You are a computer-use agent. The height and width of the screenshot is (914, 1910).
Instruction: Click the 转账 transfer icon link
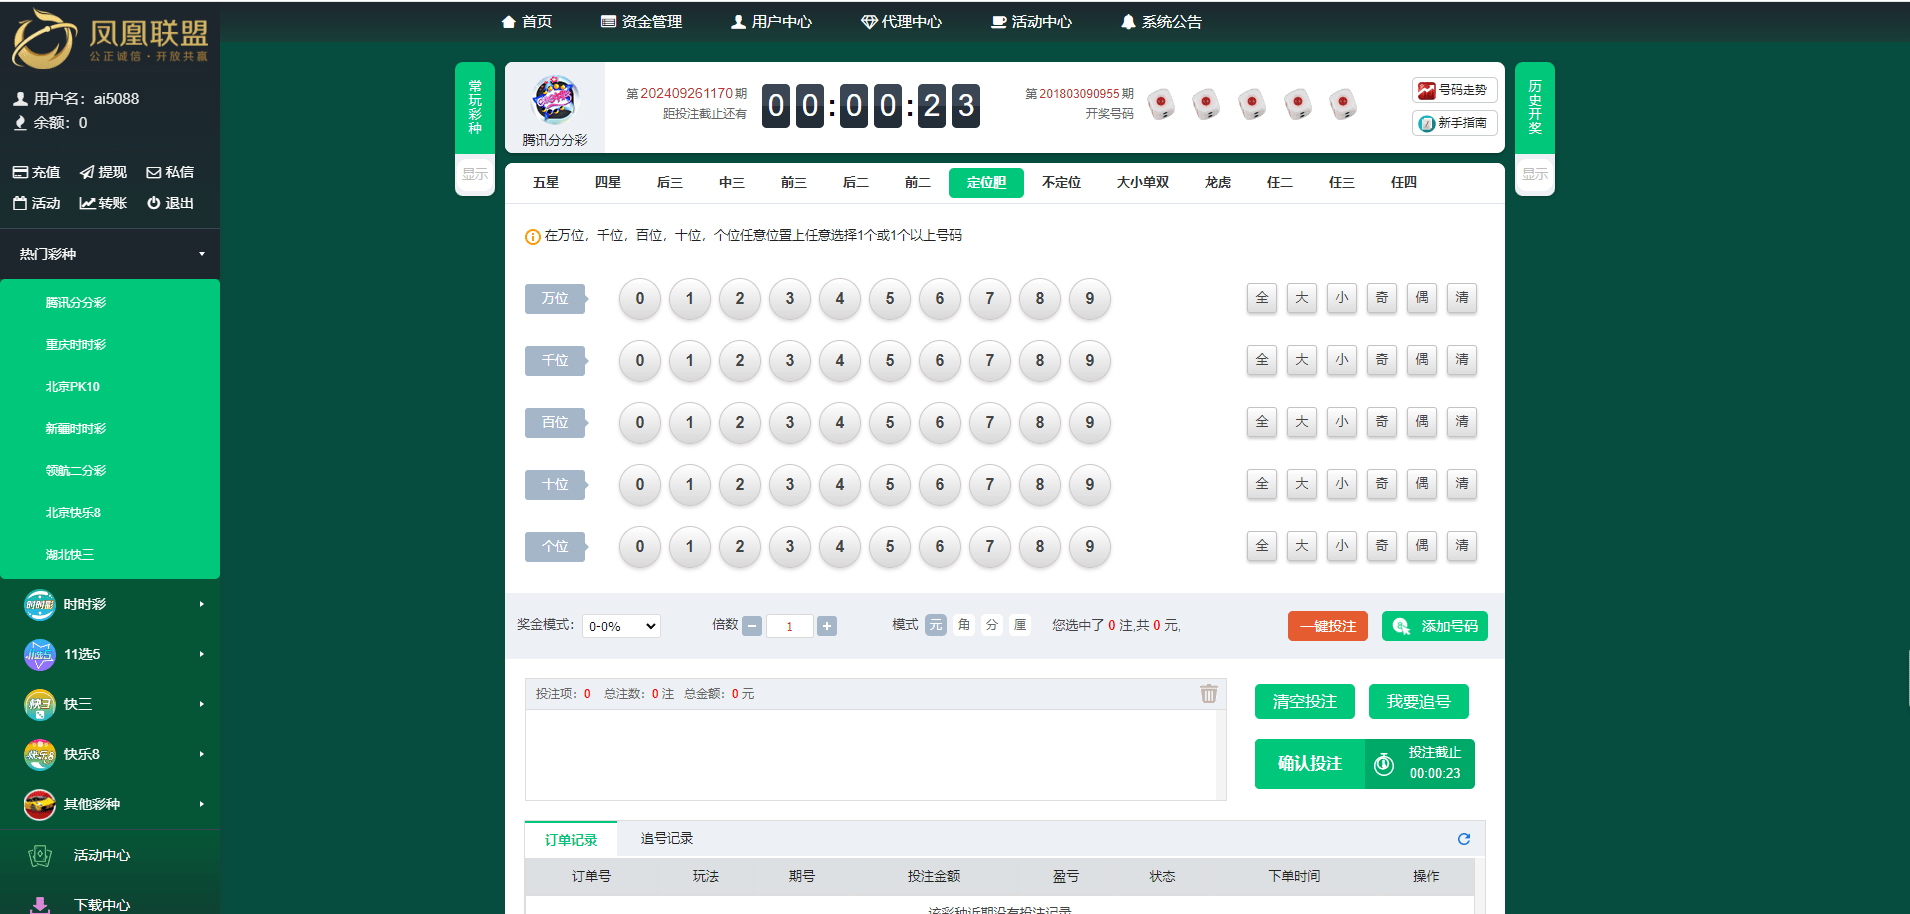pyautogui.click(x=103, y=203)
